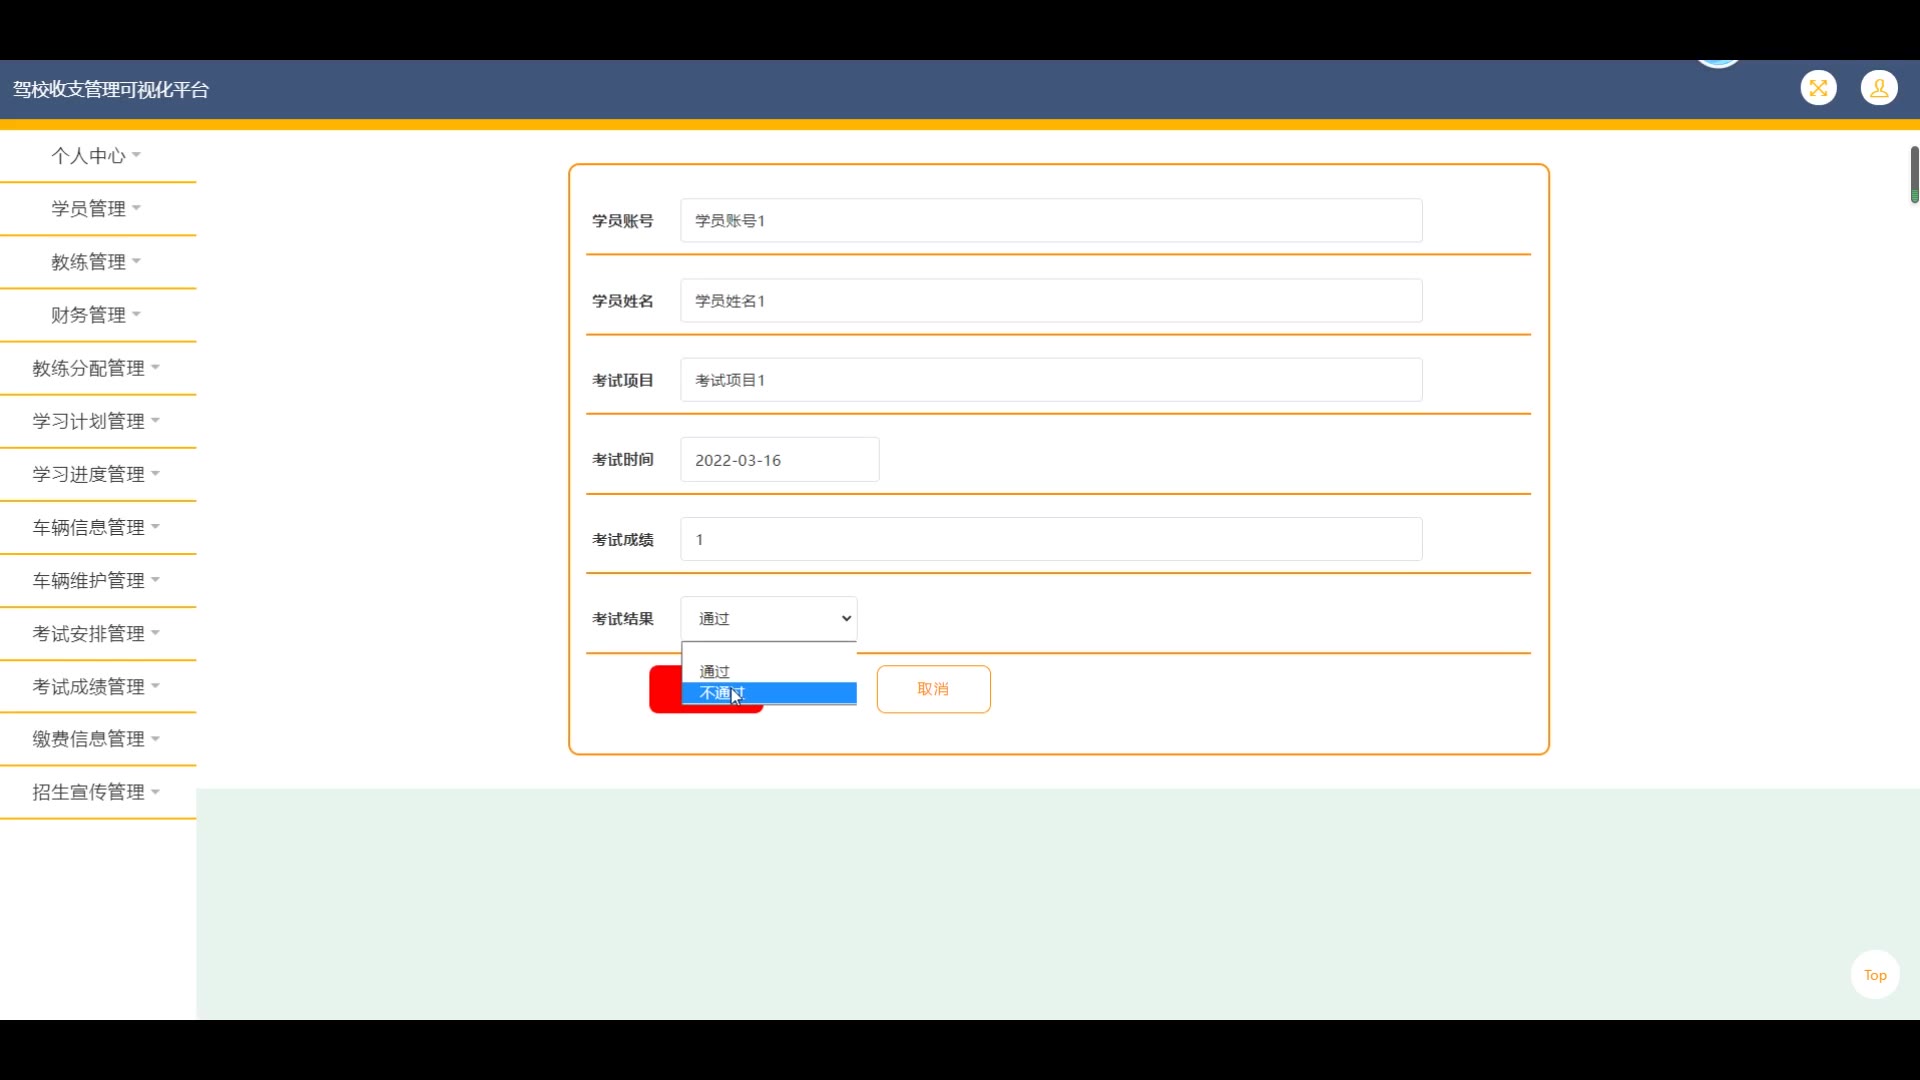The image size is (1920, 1080).
Task: Click the 学员账号 input field
Action: pyautogui.click(x=1050, y=221)
